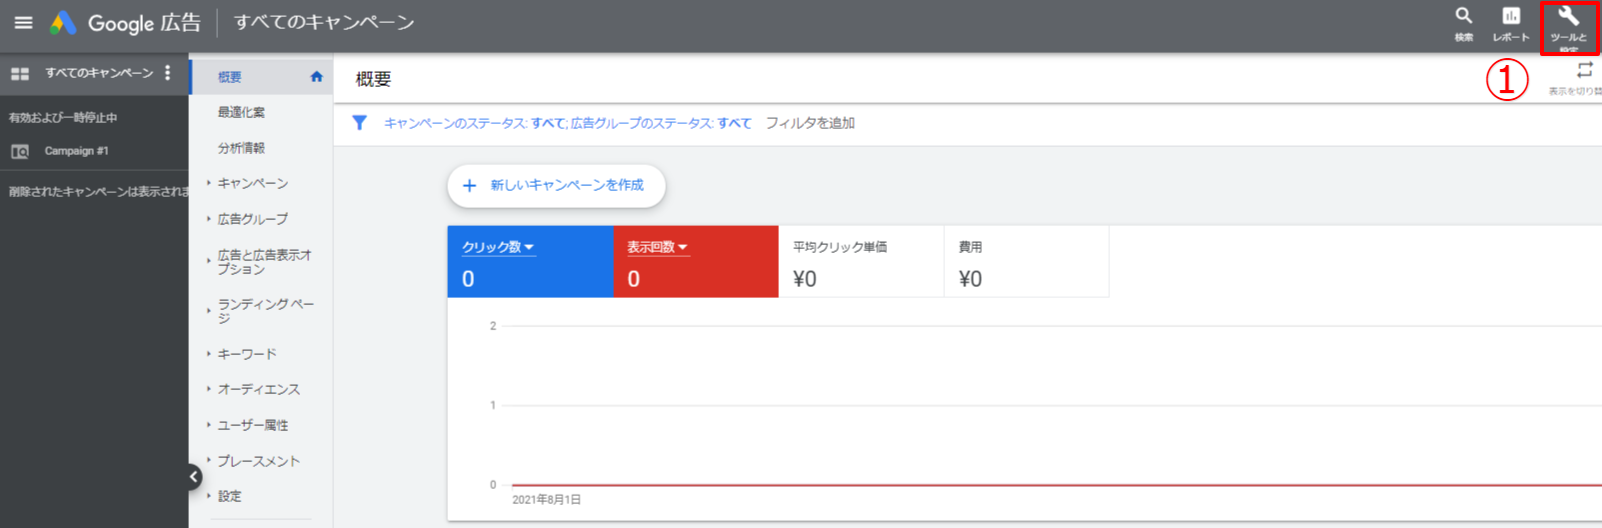Open the クリック数 metric dropdown
1602x528 pixels.
coord(498,247)
